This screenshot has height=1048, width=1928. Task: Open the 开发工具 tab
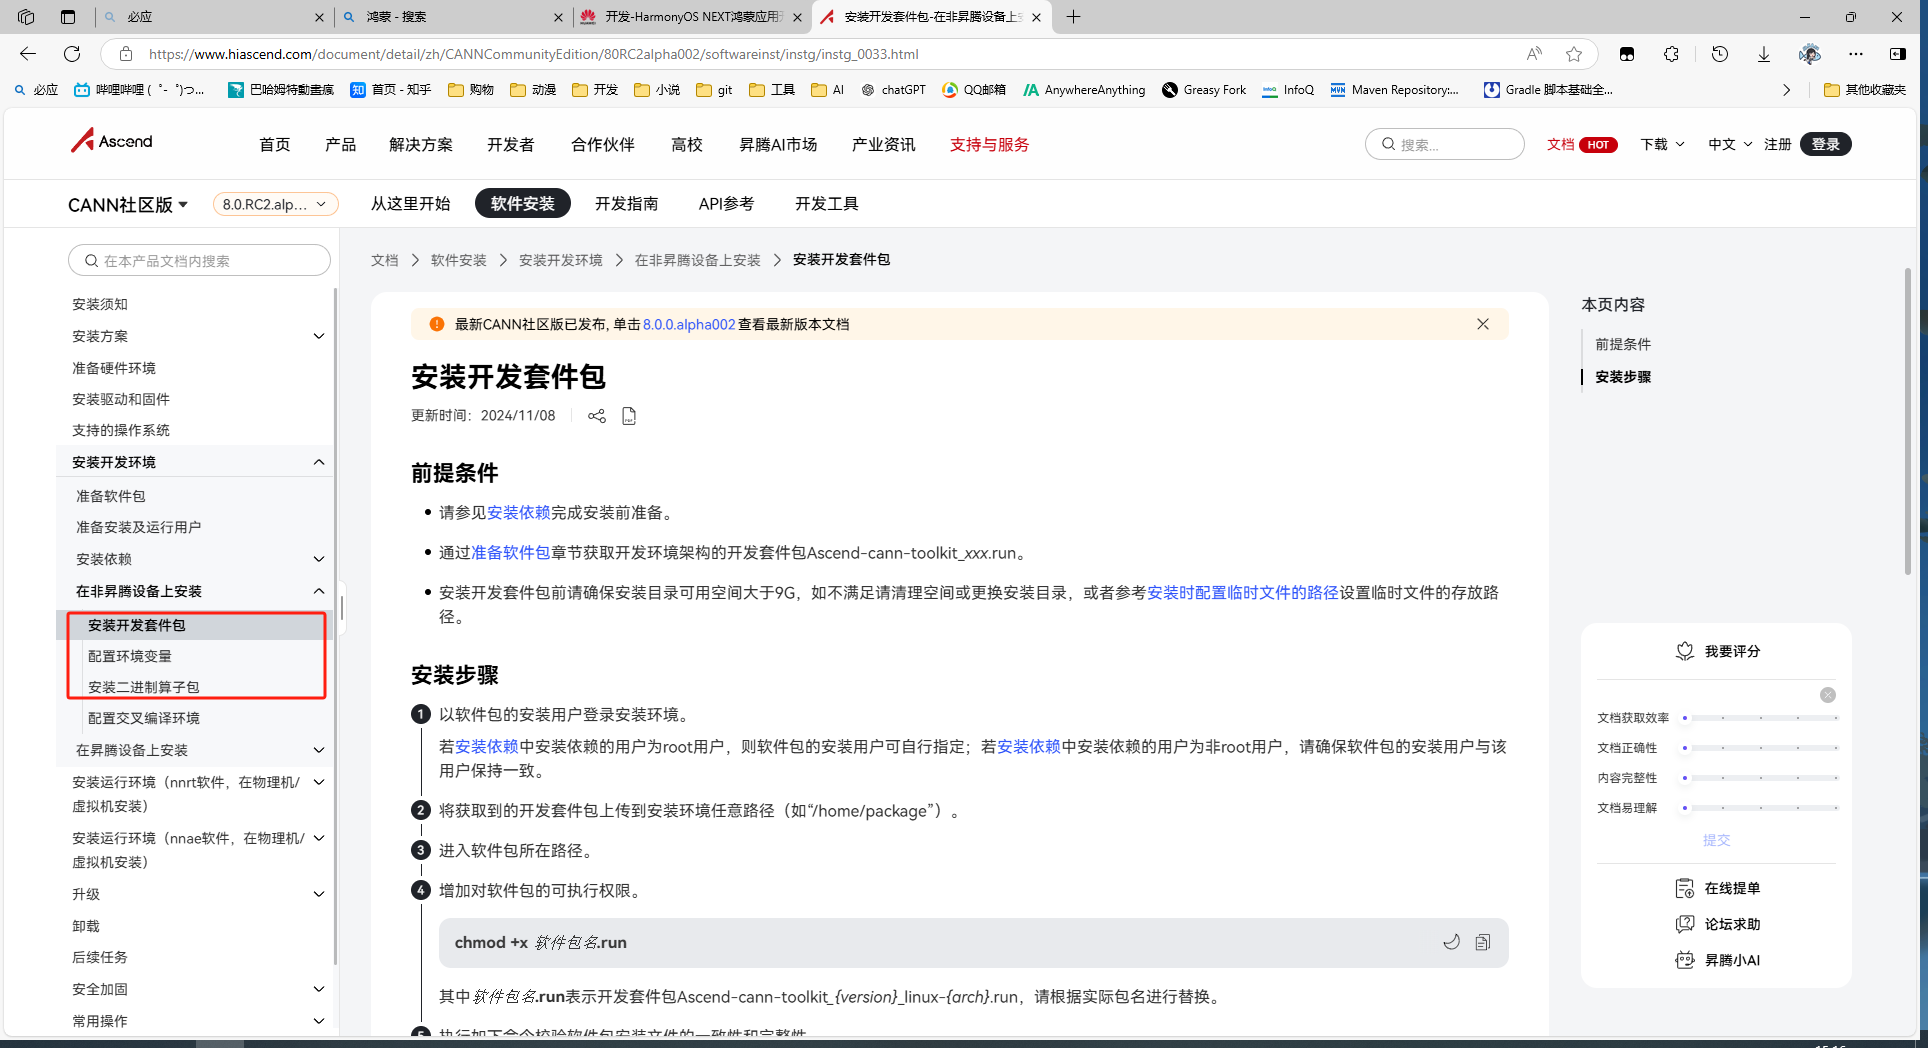826,204
